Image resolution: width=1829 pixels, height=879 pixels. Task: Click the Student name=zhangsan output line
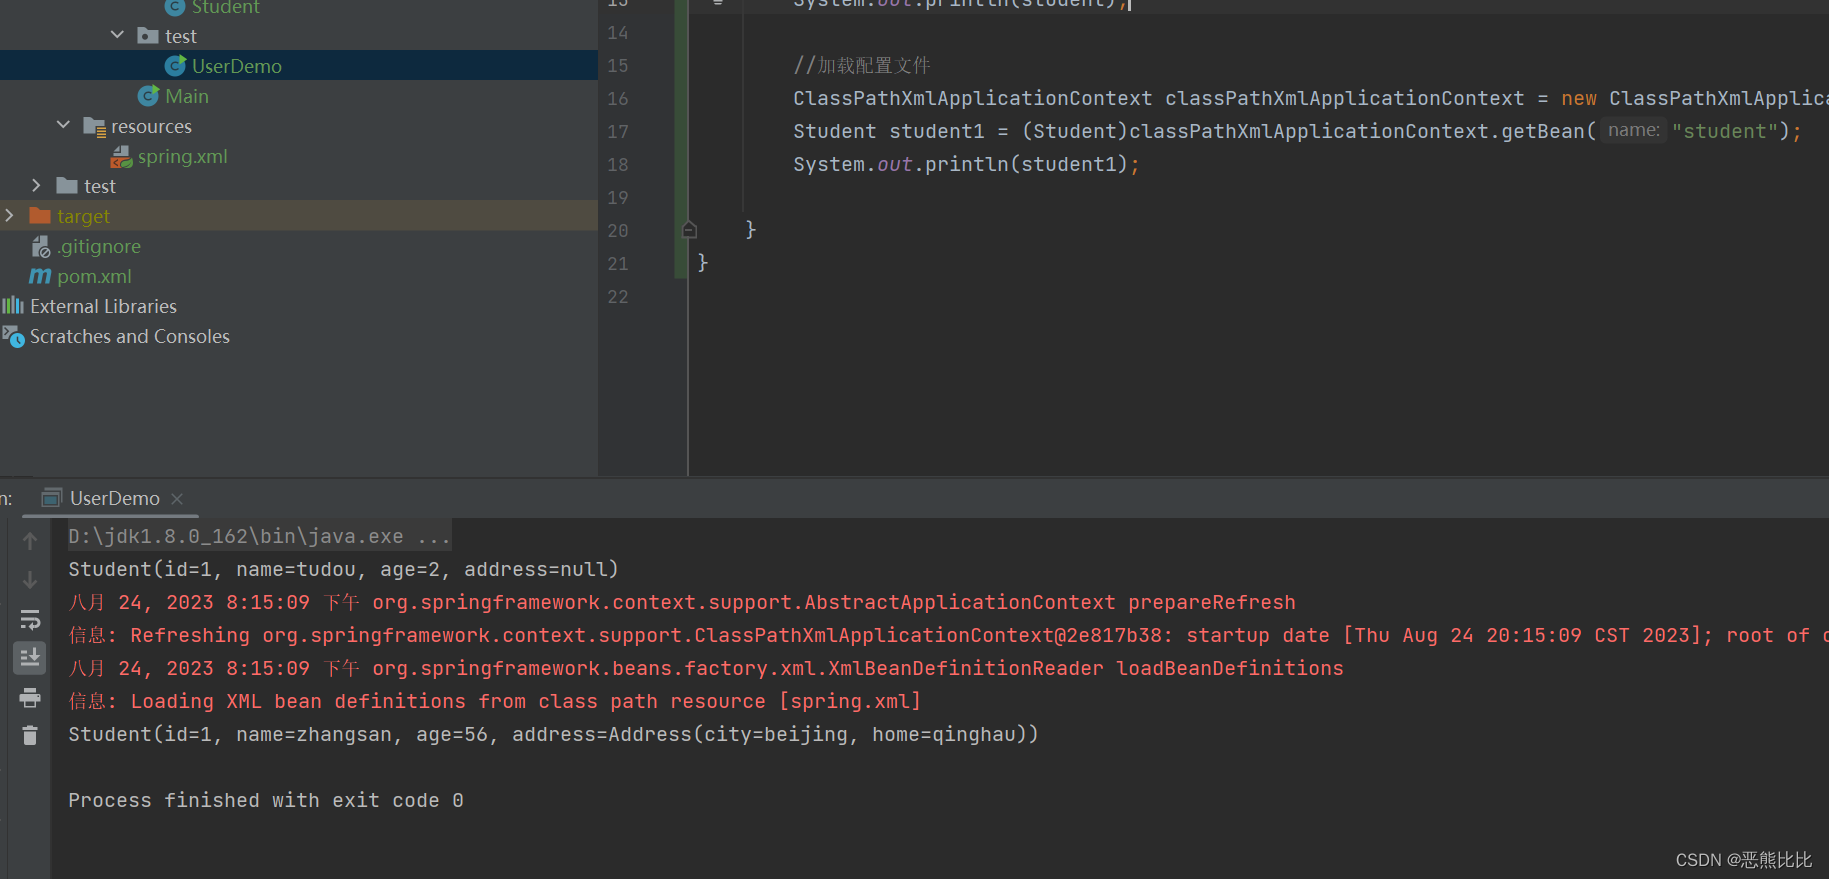point(553,734)
